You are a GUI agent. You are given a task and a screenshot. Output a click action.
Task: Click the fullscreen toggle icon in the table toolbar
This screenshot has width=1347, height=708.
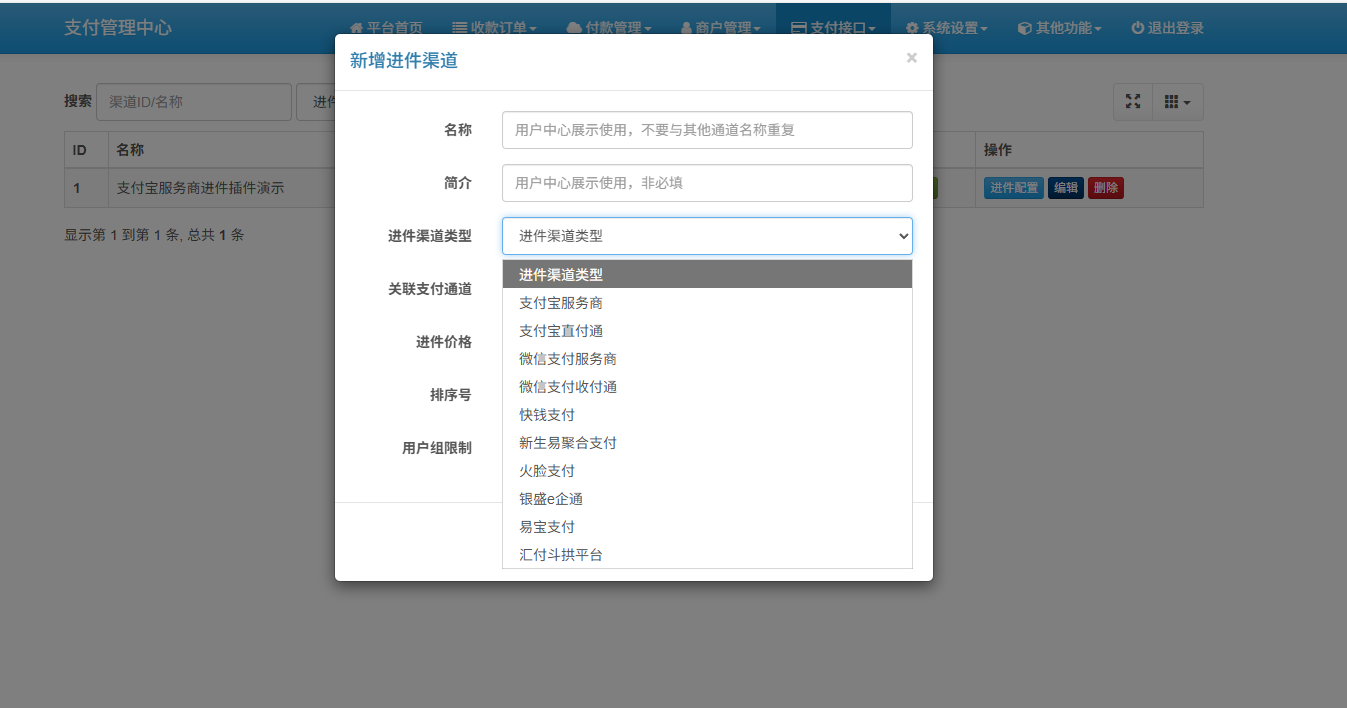(x=1133, y=102)
